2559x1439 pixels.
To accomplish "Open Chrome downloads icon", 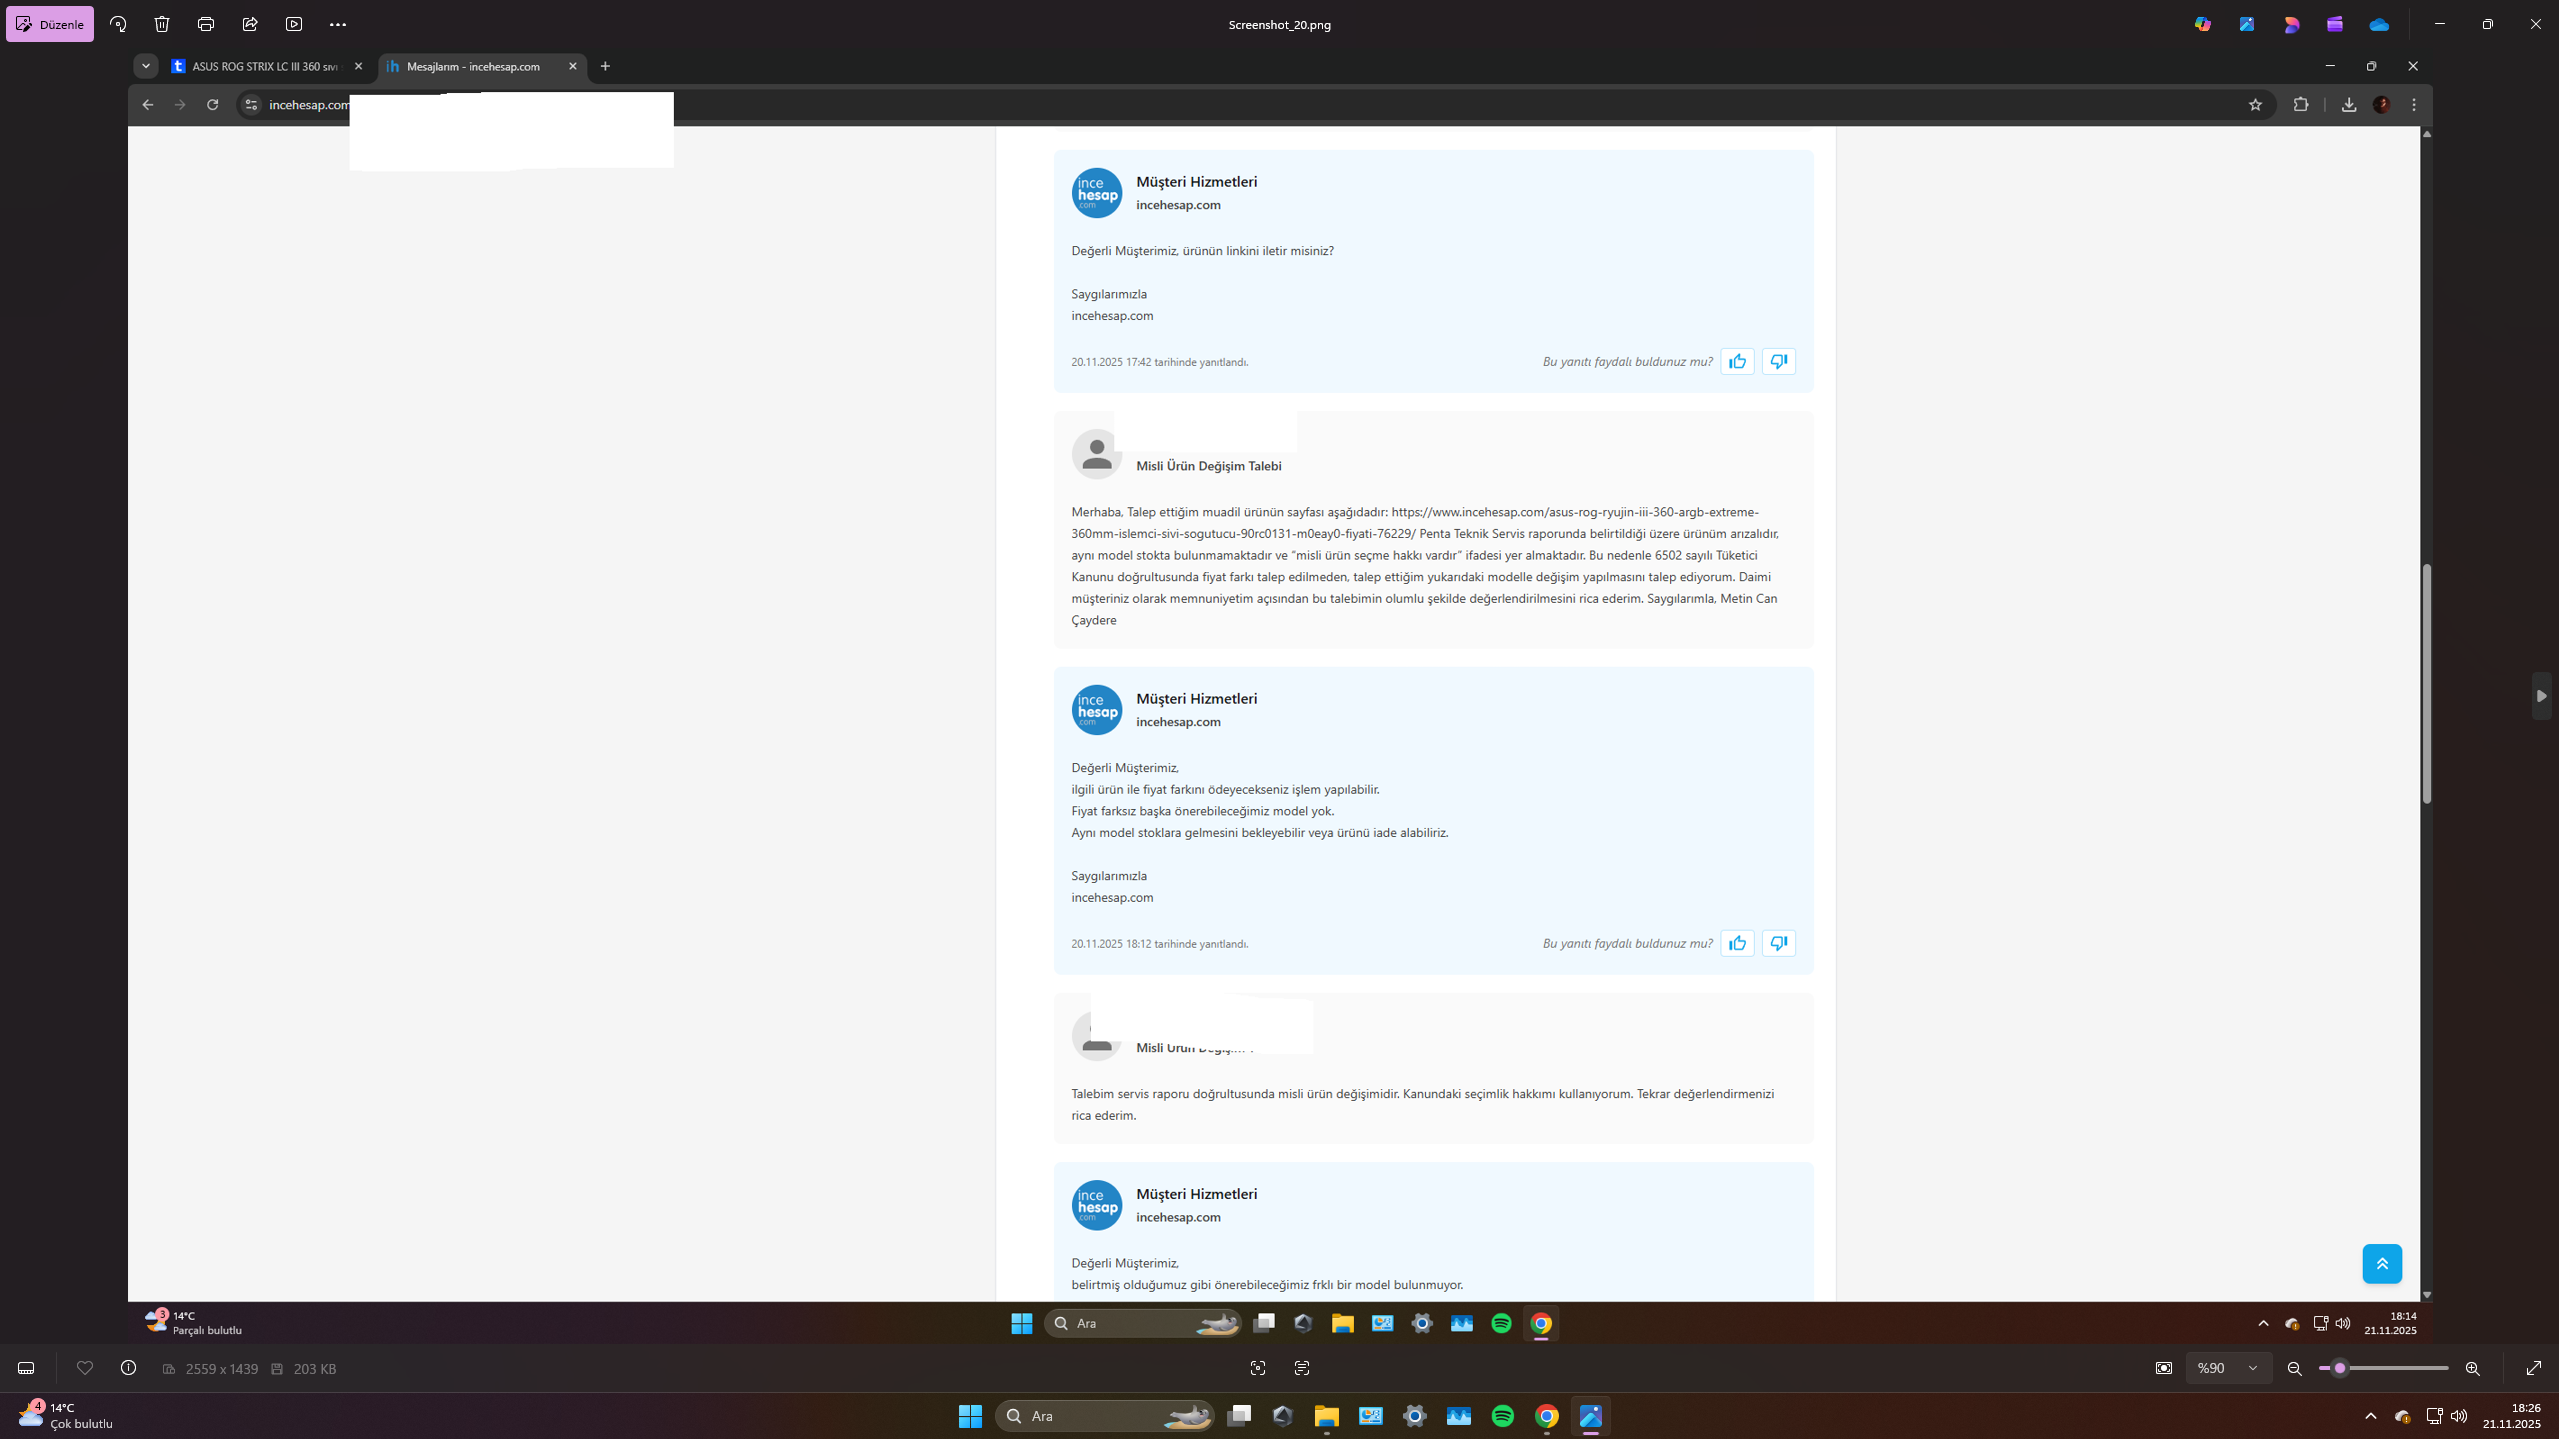I will click(x=2349, y=104).
